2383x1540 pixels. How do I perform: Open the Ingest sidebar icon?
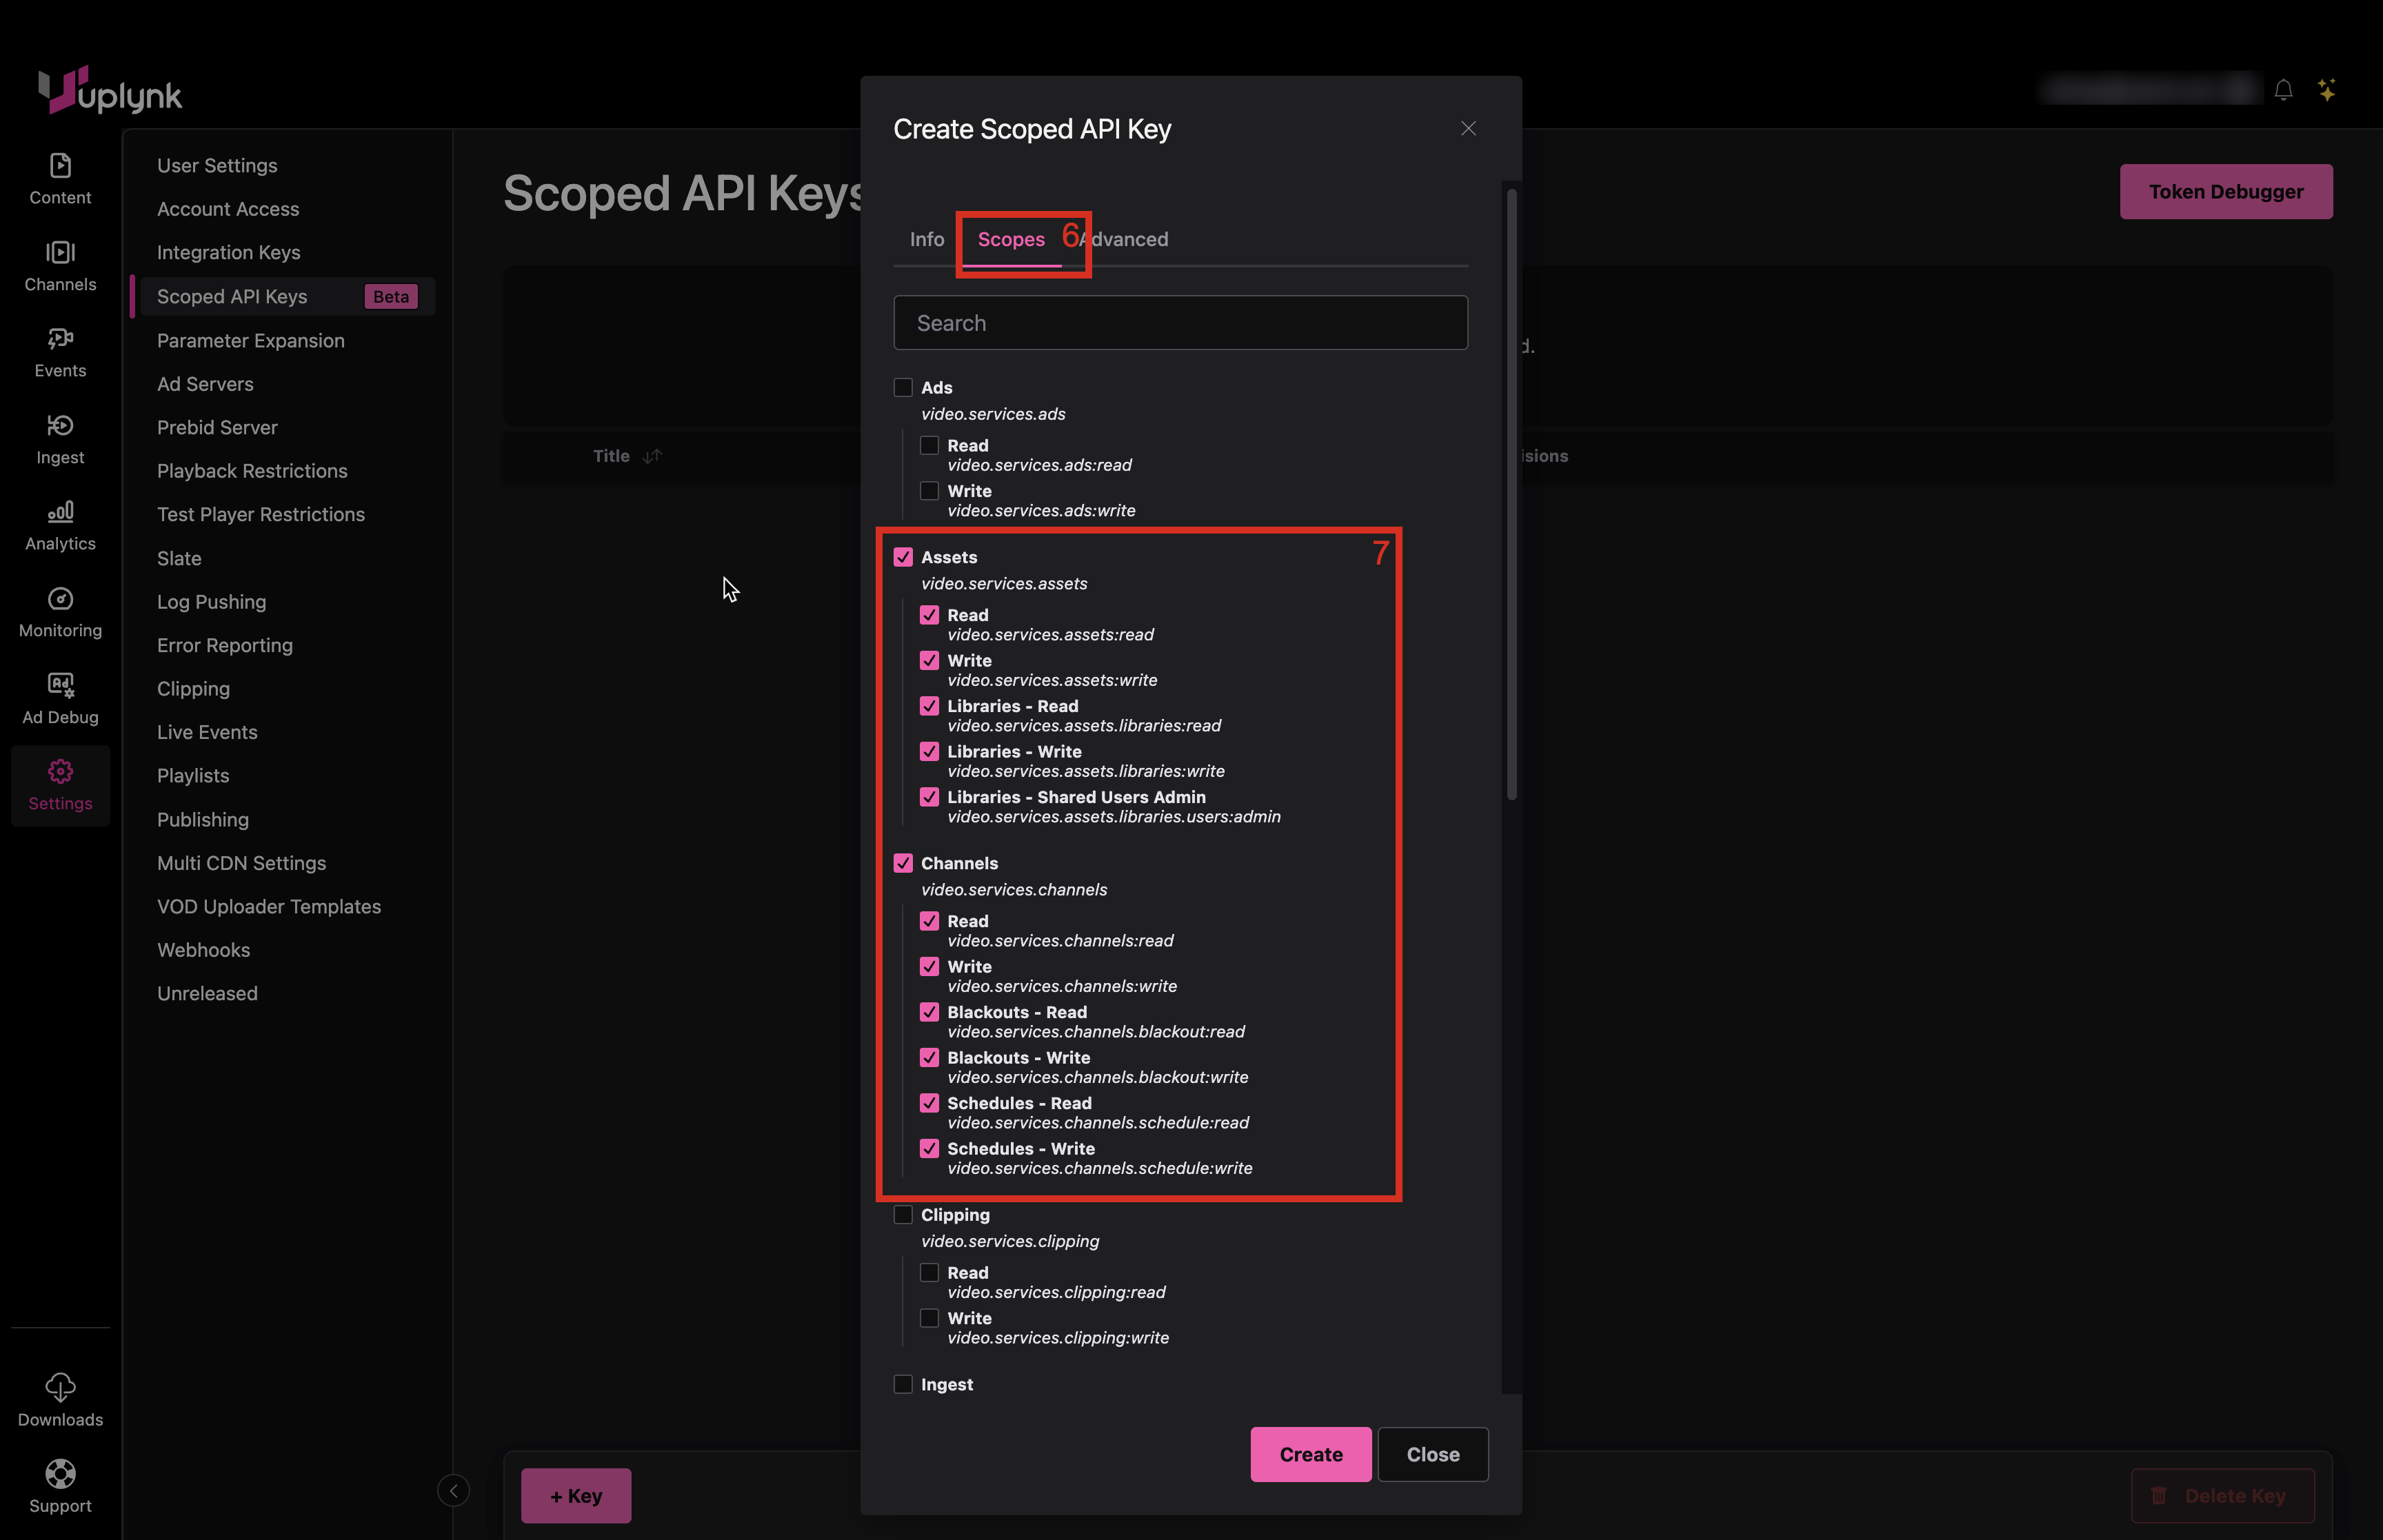pos(60,426)
